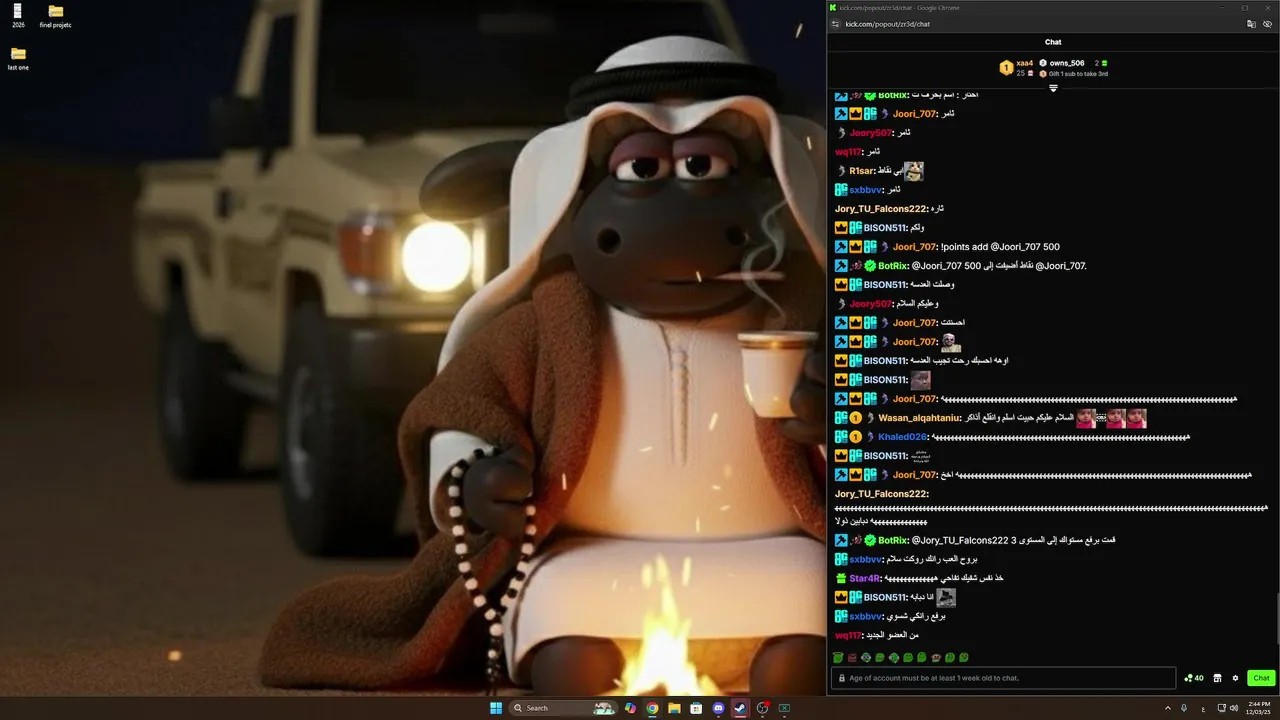Click the site information icon in address bar

click(835, 24)
